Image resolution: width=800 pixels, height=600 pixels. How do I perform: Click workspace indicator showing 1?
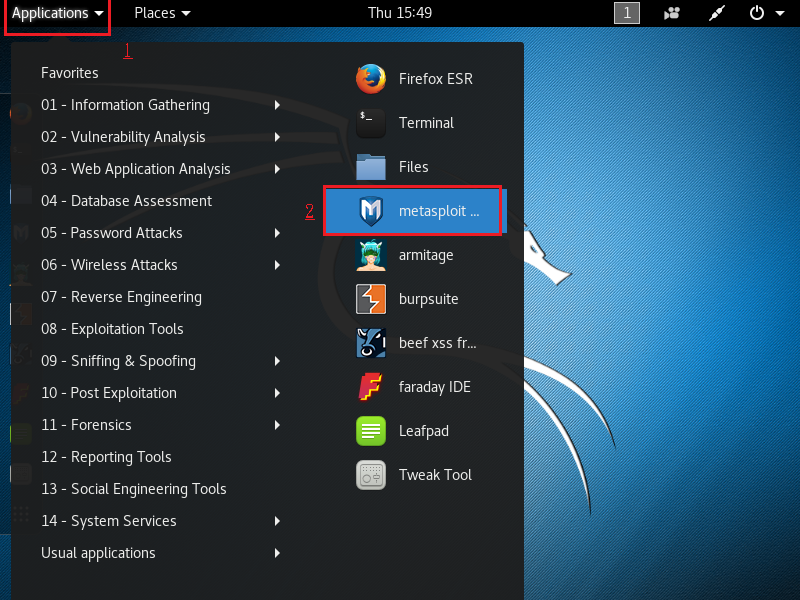coord(627,13)
